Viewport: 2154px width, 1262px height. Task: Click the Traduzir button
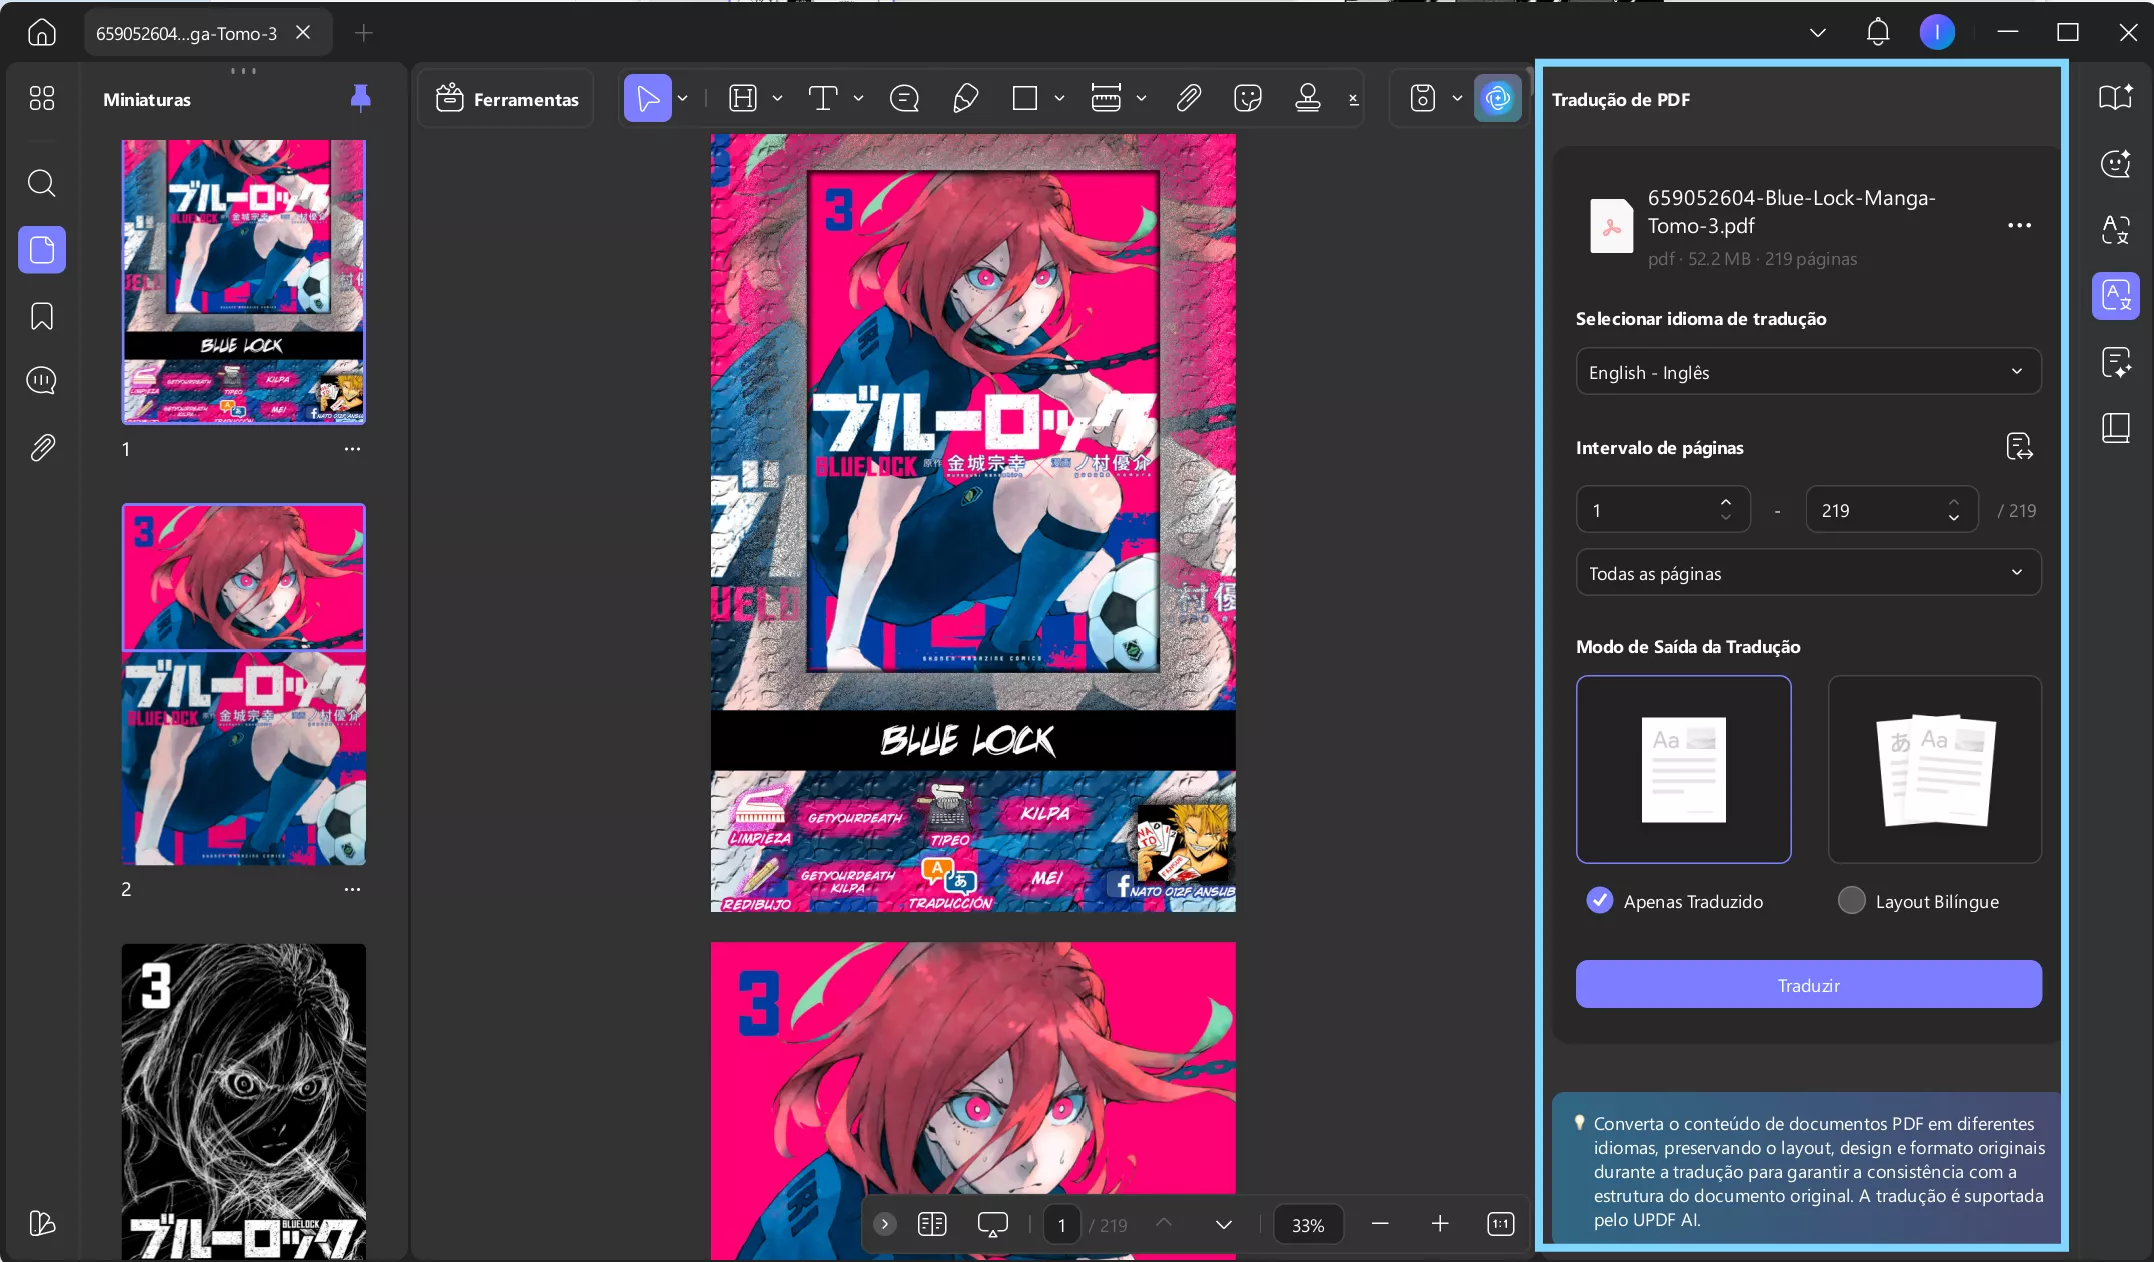point(1808,985)
